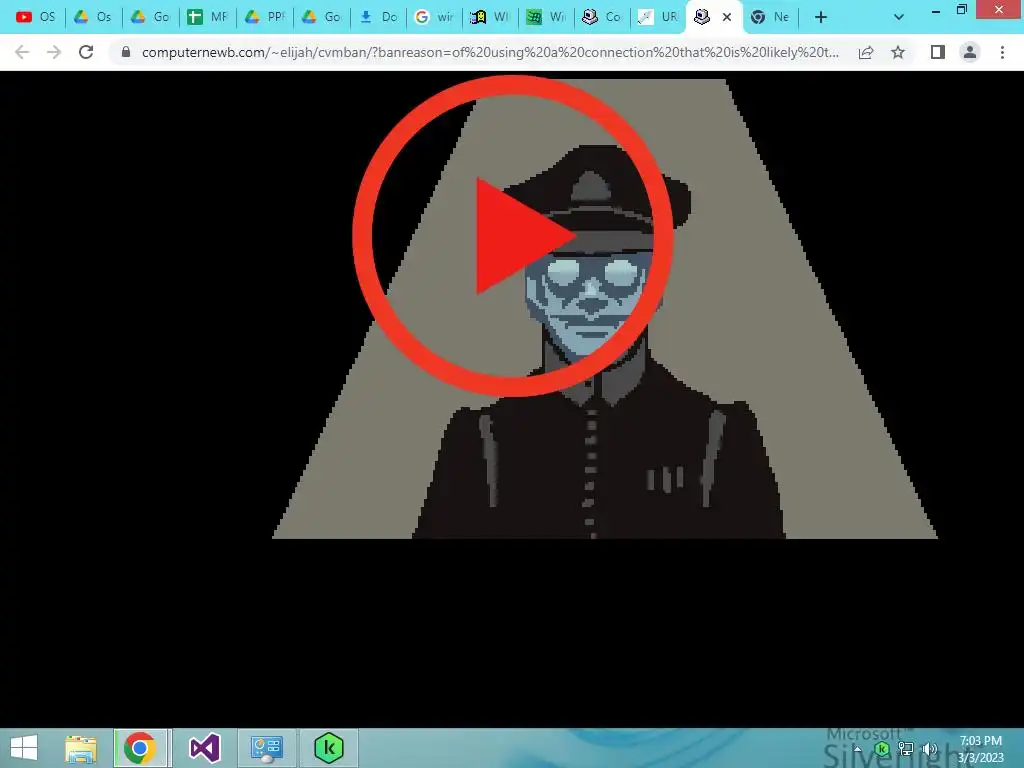The height and width of the screenshot is (768, 1024).
Task: Open the Kaspersky tray icon
Action: (x=882, y=749)
